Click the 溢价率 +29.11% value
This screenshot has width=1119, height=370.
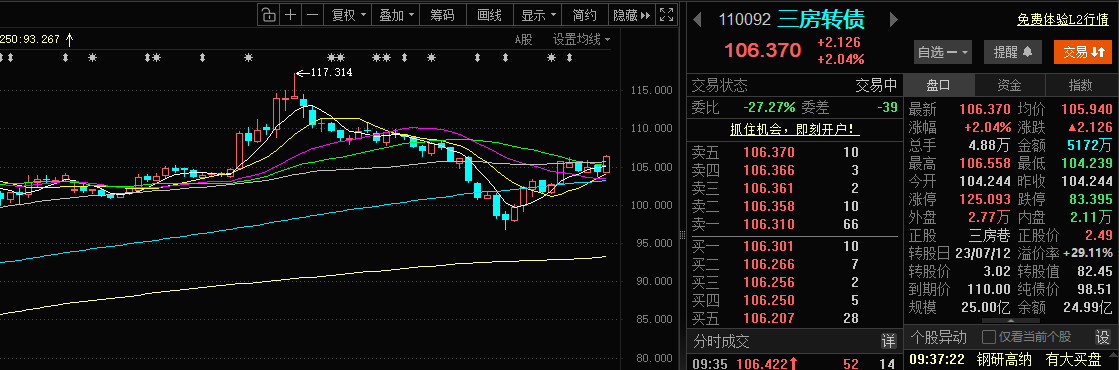[x=1088, y=253]
